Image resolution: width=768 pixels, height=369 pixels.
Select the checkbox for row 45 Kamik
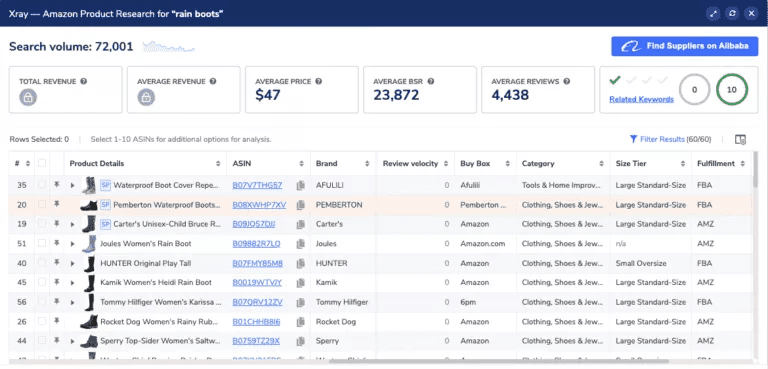coord(42,282)
